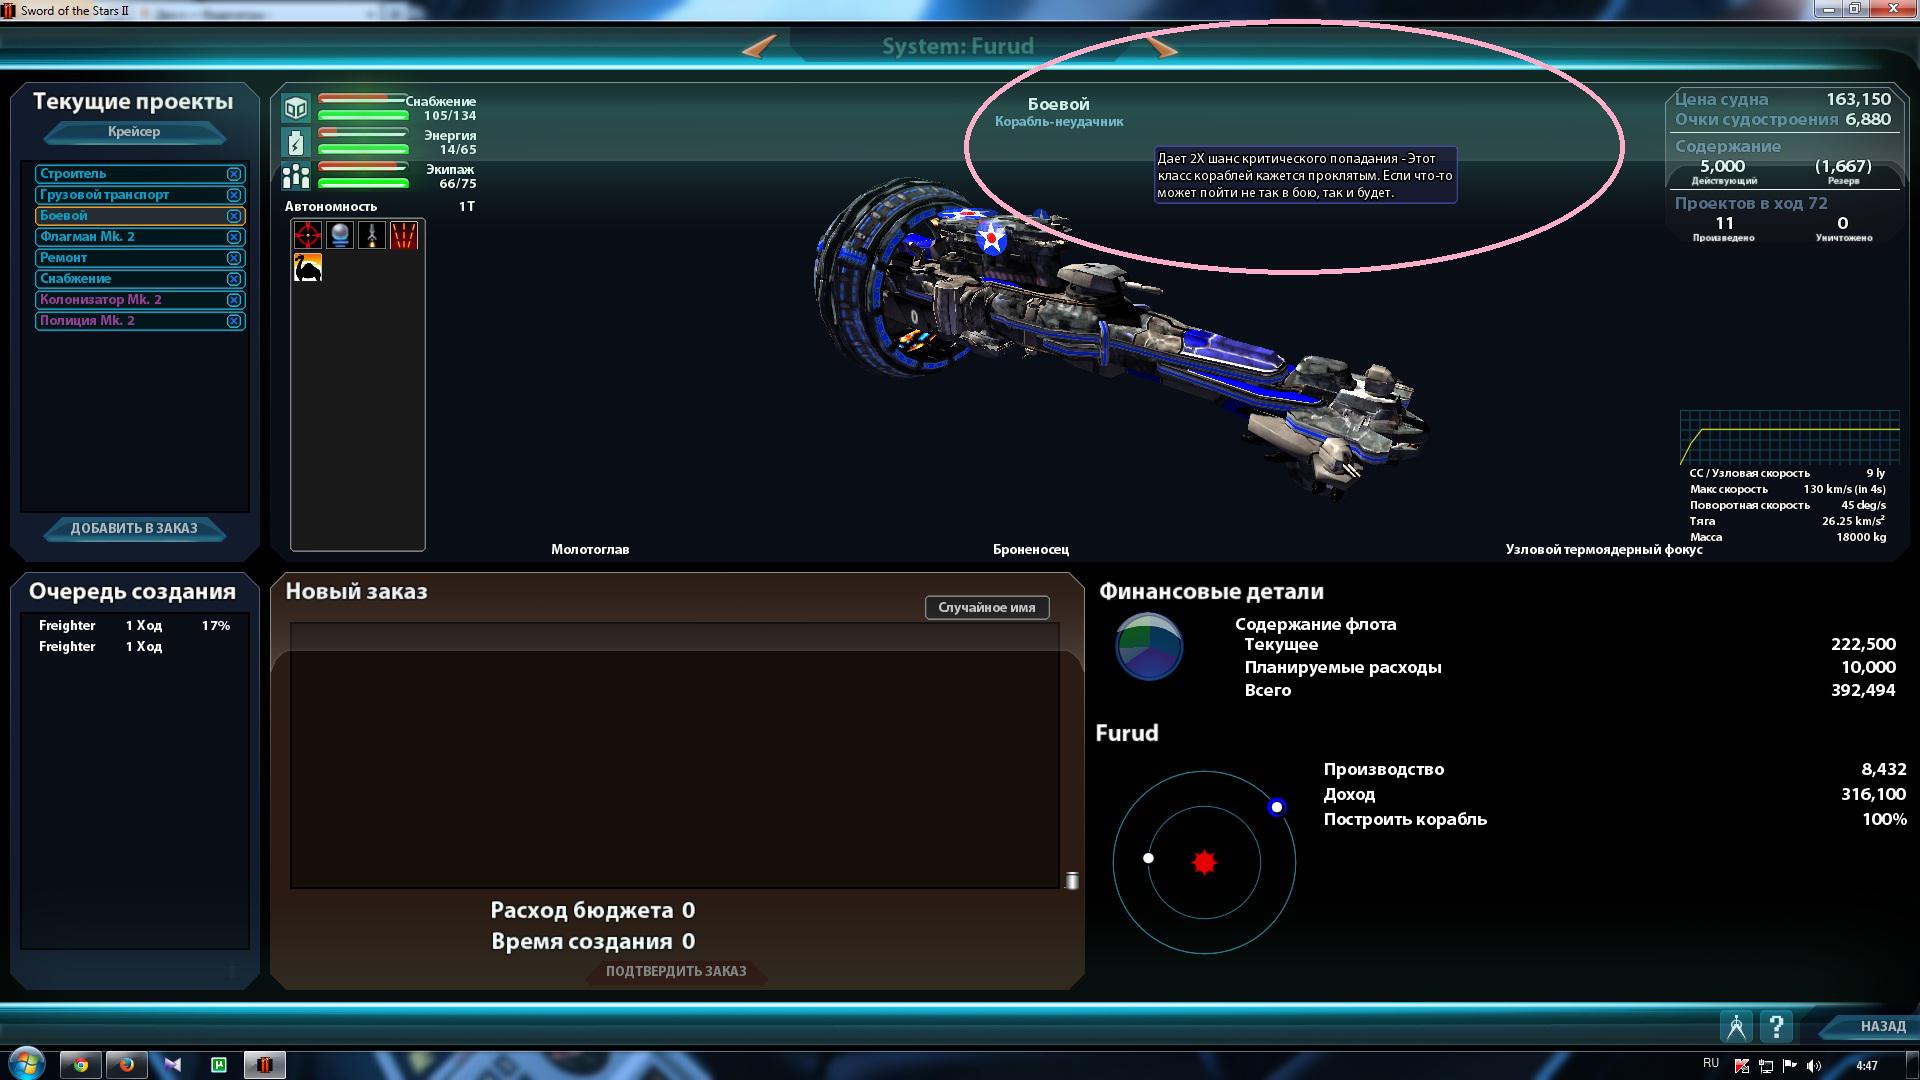The image size is (1920, 1080).
Task: Go to next system with right arrow
Action: 1161,46
